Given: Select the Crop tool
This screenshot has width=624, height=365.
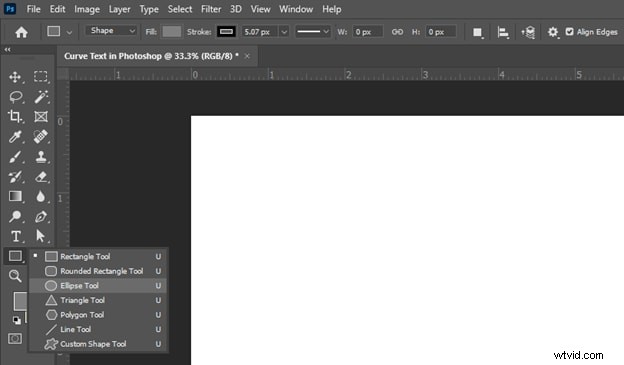Looking at the screenshot, I should click(15, 116).
